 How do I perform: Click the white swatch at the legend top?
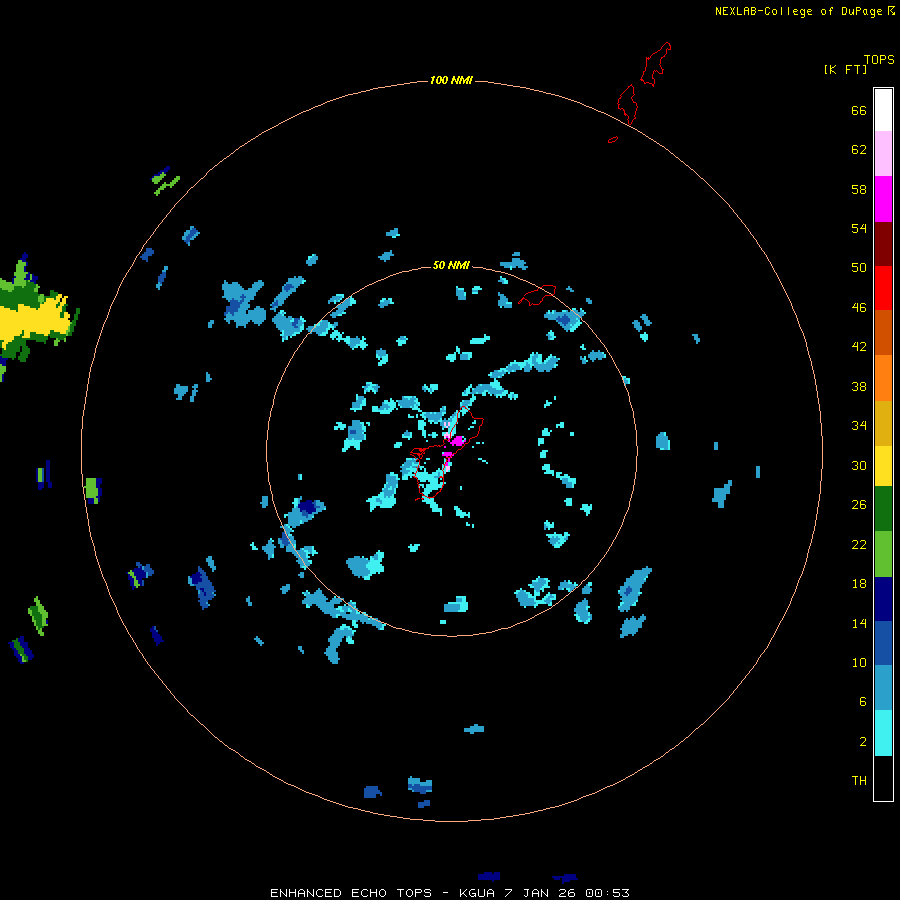click(883, 110)
